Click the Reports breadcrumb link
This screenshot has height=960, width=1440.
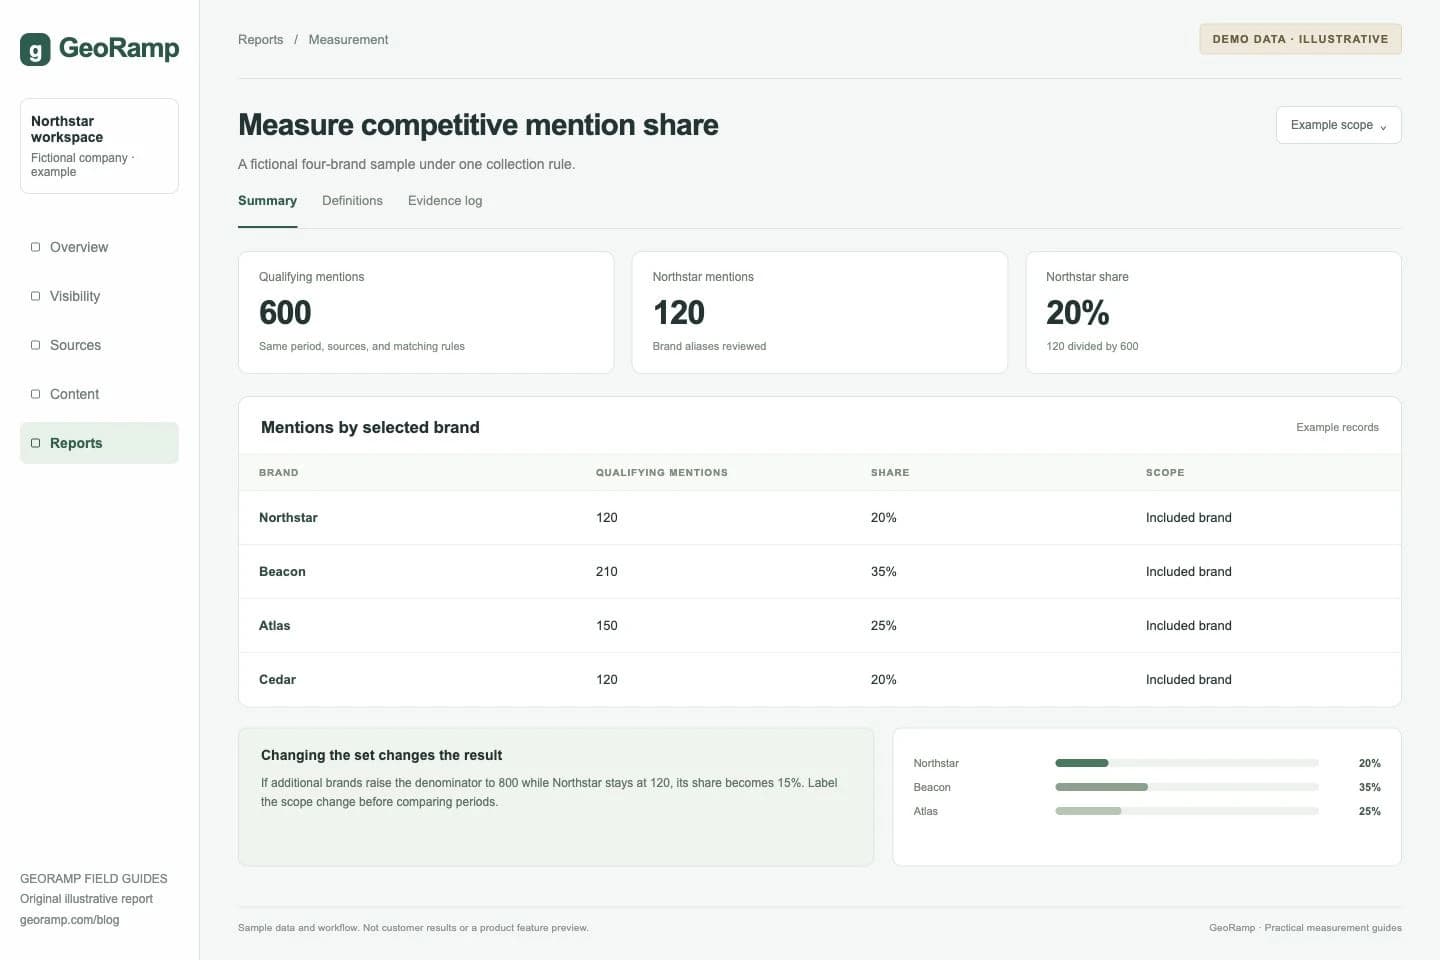[260, 40]
